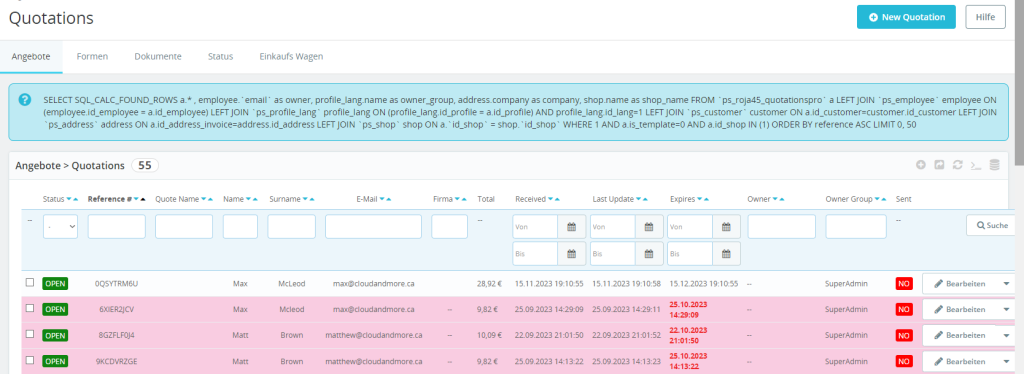Viewport: 1024px width, 374px height.
Task: Select checkbox for quote 0QSYTRM6U
Action: (x=29, y=283)
